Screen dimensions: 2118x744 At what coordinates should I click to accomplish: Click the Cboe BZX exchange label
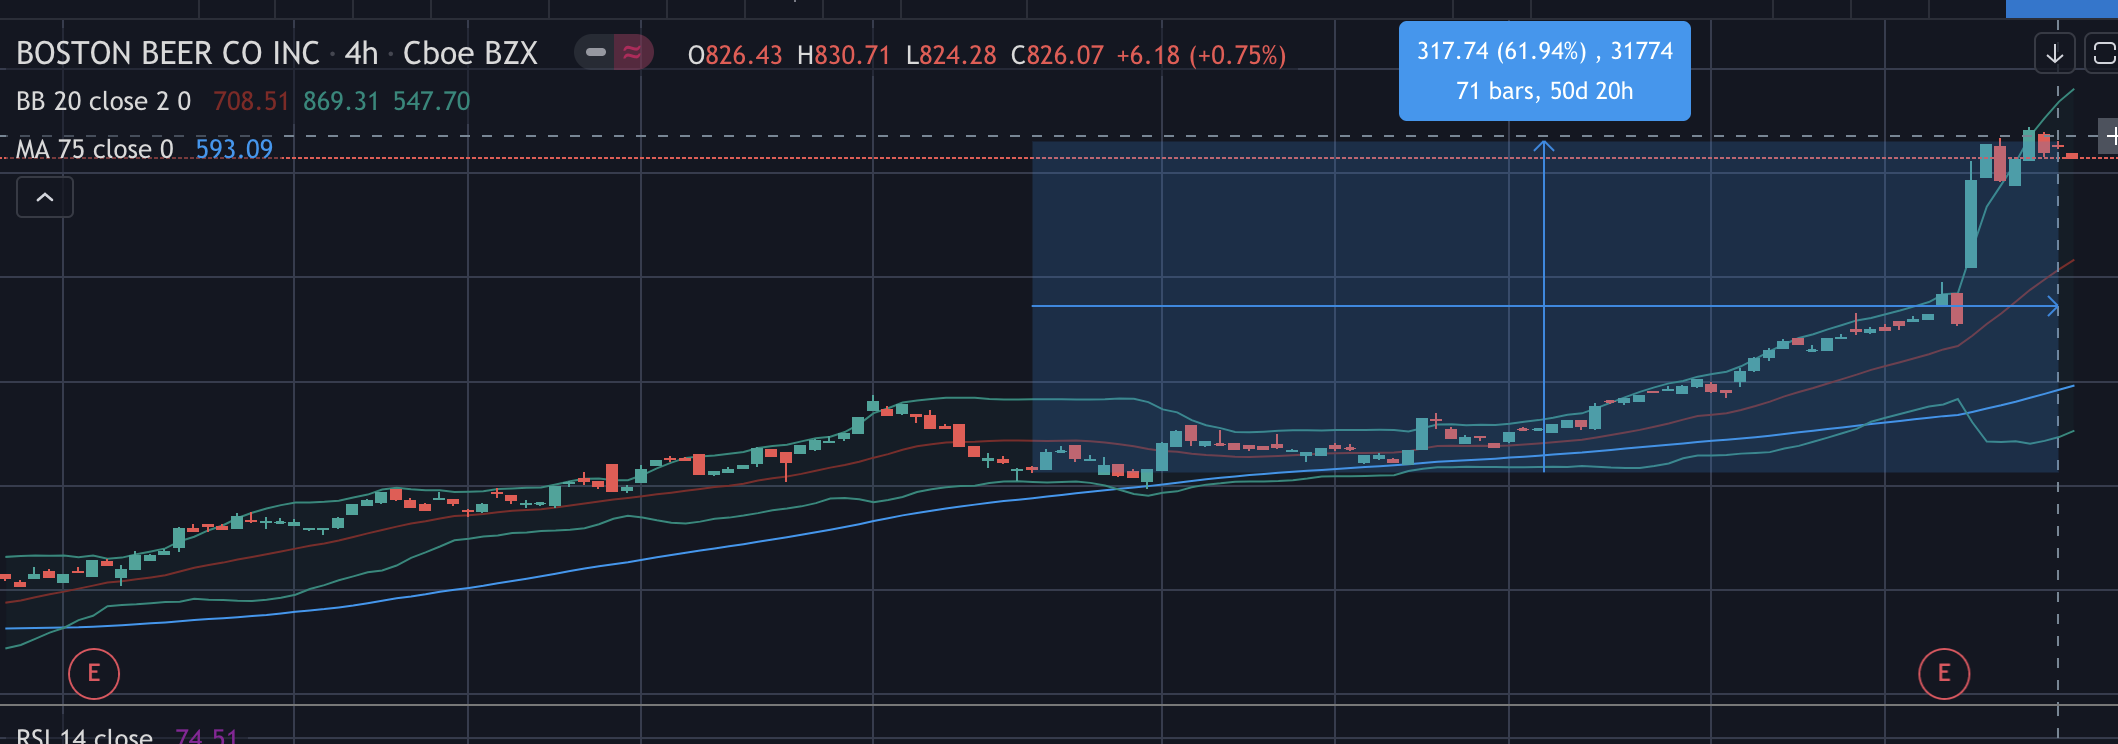(x=470, y=53)
